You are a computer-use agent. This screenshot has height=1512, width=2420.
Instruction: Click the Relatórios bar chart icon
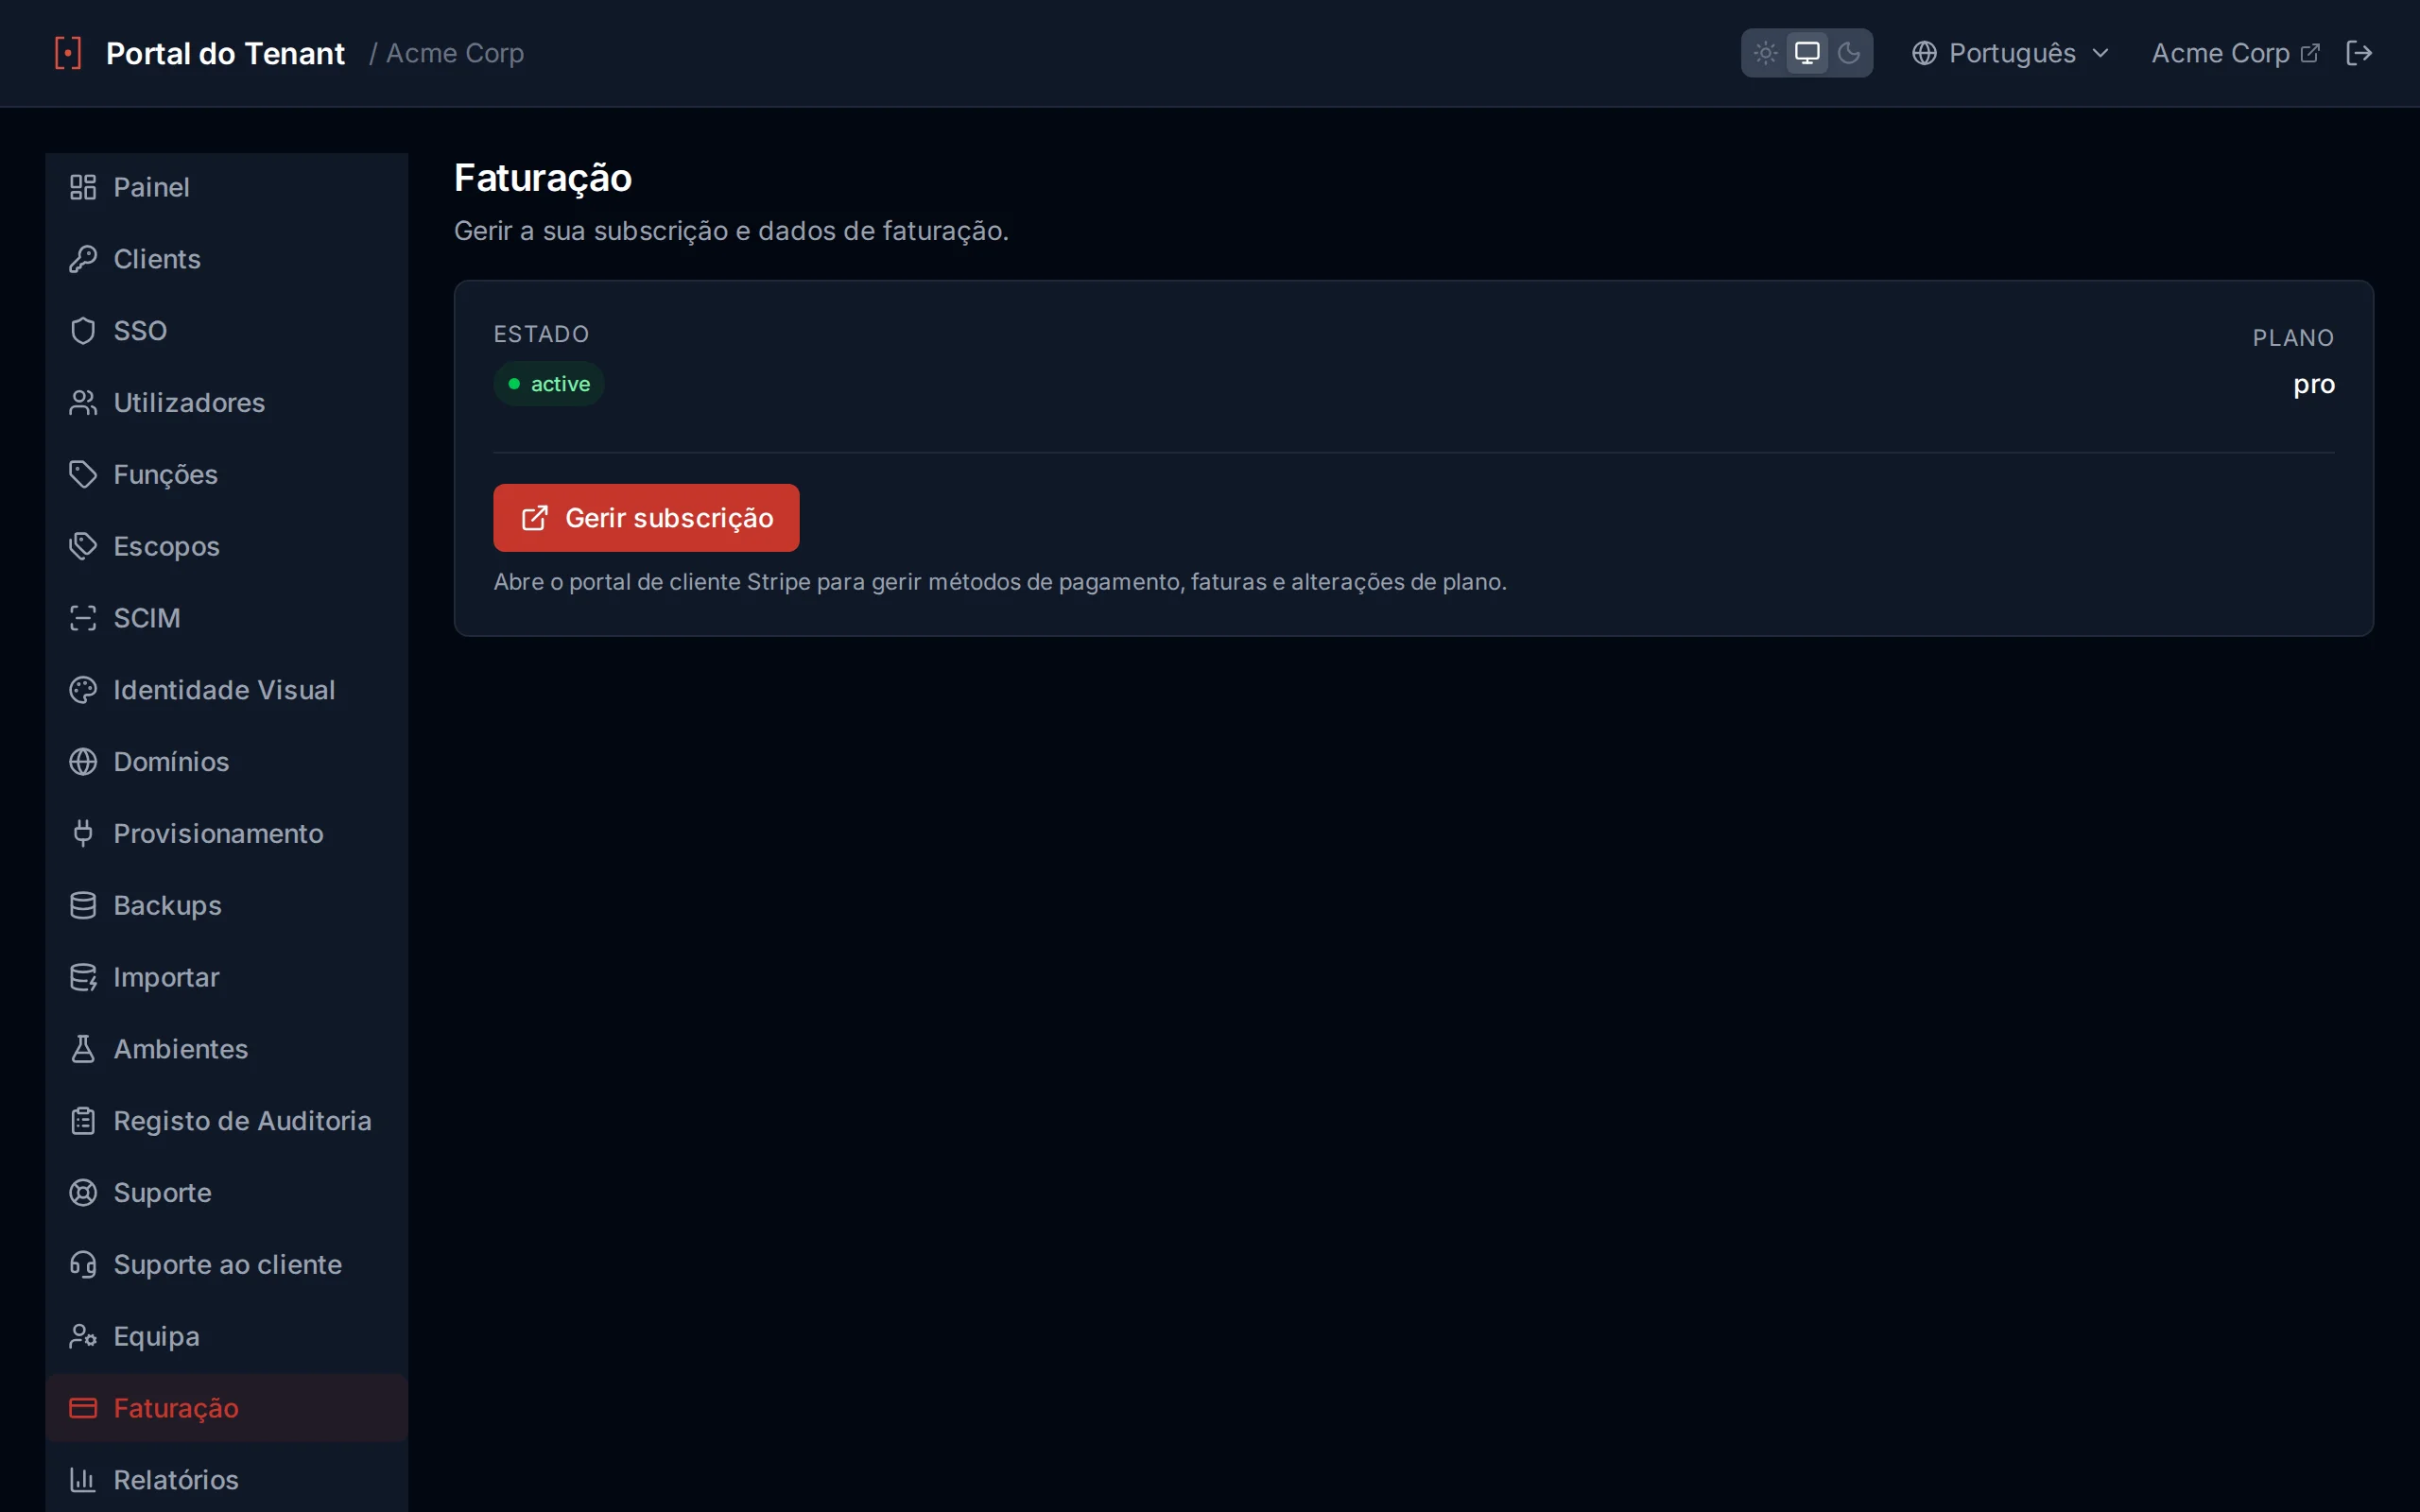[x=83, y=1480]
